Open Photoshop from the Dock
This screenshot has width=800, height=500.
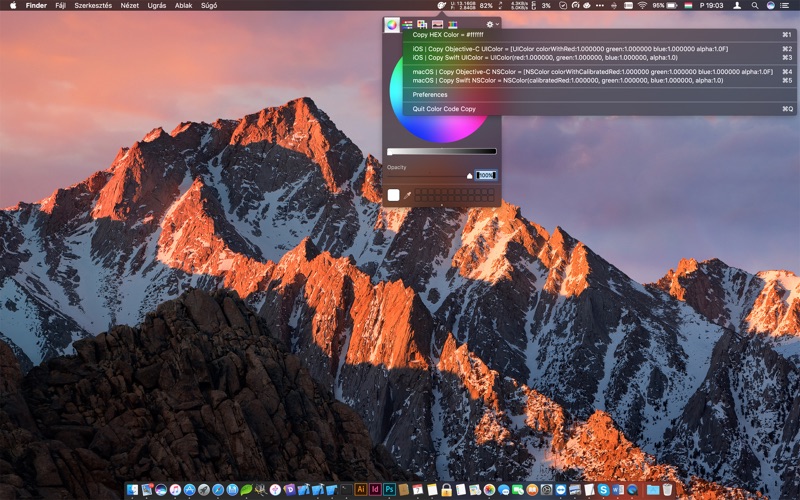[389, 490]
